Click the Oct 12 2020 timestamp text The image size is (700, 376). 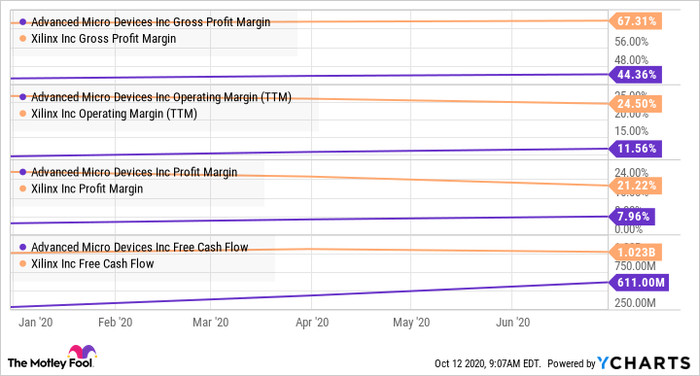(488, 363)
